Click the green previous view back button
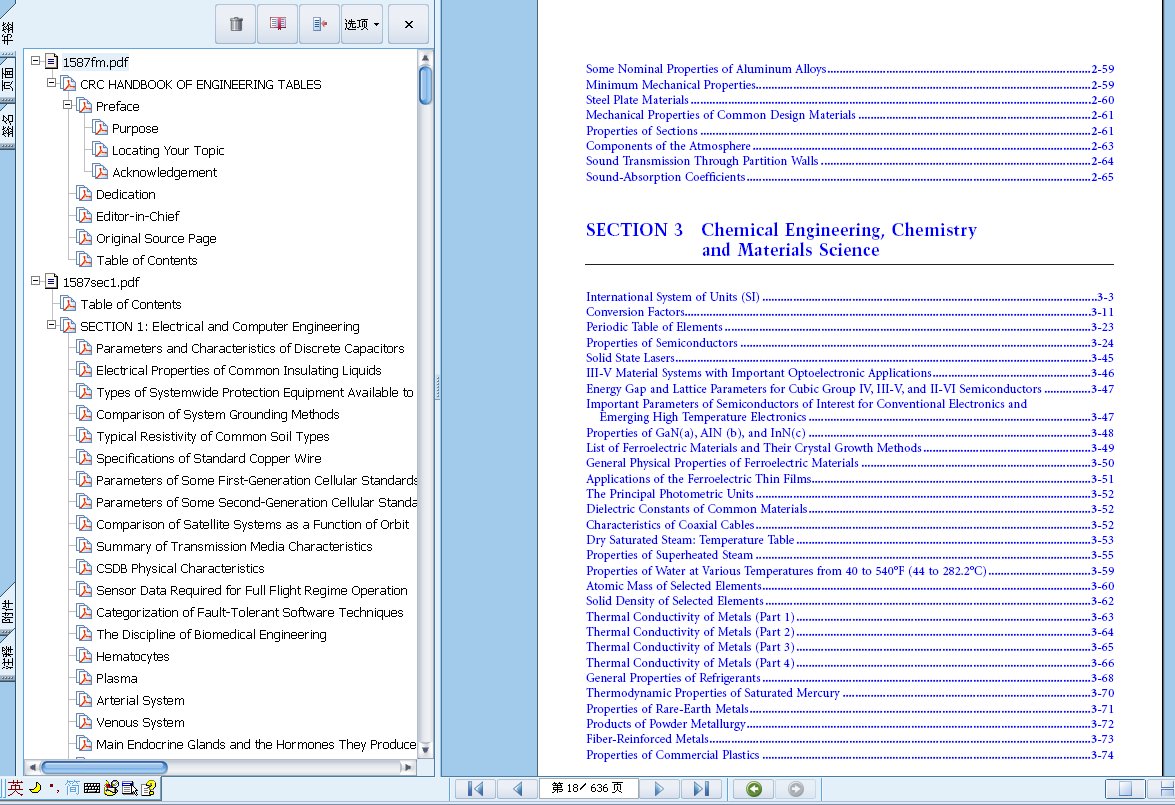 click(x=754, y=789)
